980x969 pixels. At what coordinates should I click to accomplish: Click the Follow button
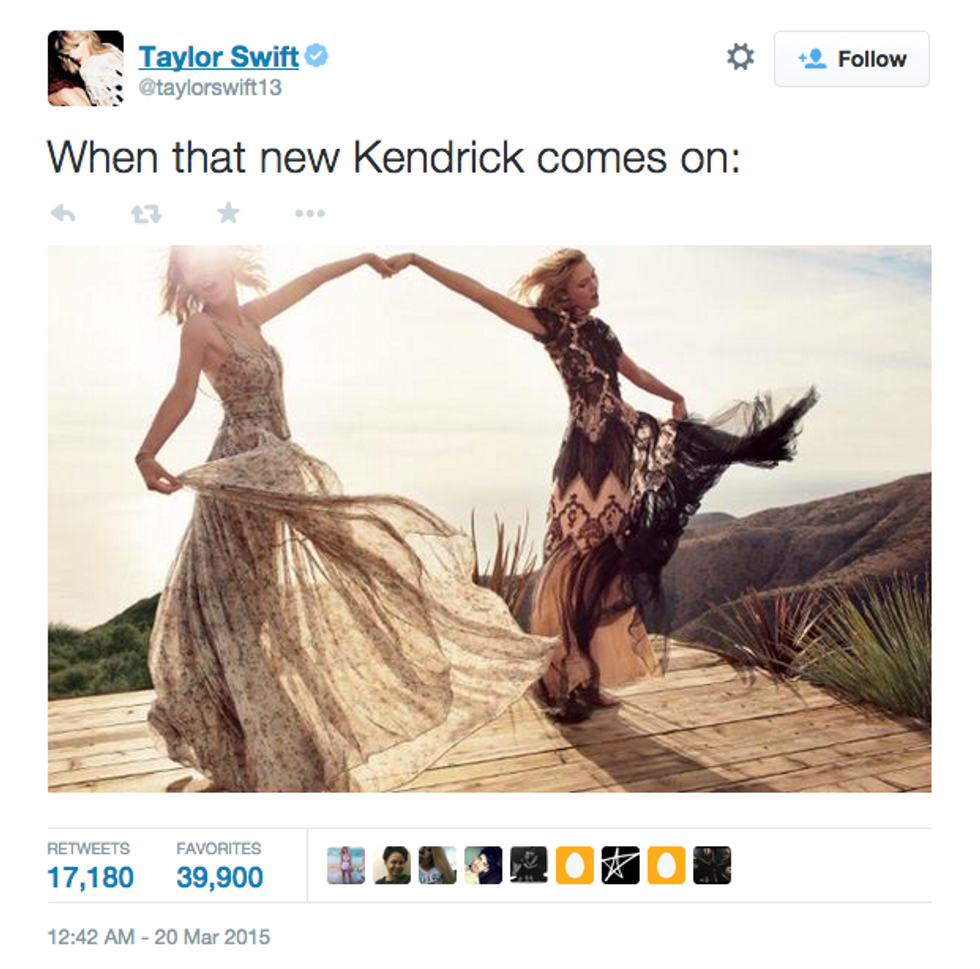[851, 59]
